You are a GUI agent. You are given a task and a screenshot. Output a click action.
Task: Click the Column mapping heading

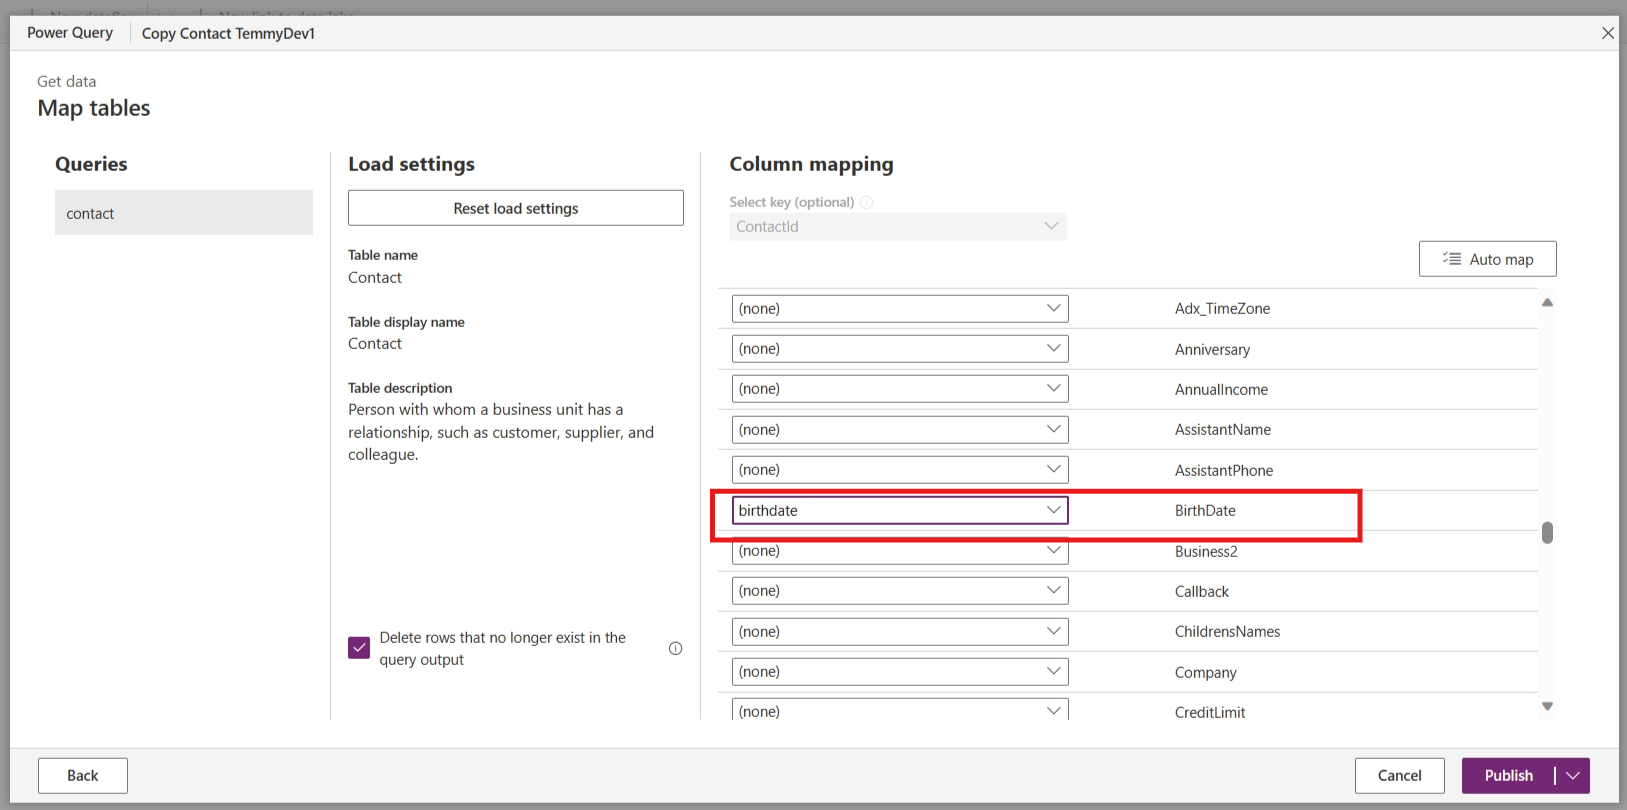tap(811, 164)
